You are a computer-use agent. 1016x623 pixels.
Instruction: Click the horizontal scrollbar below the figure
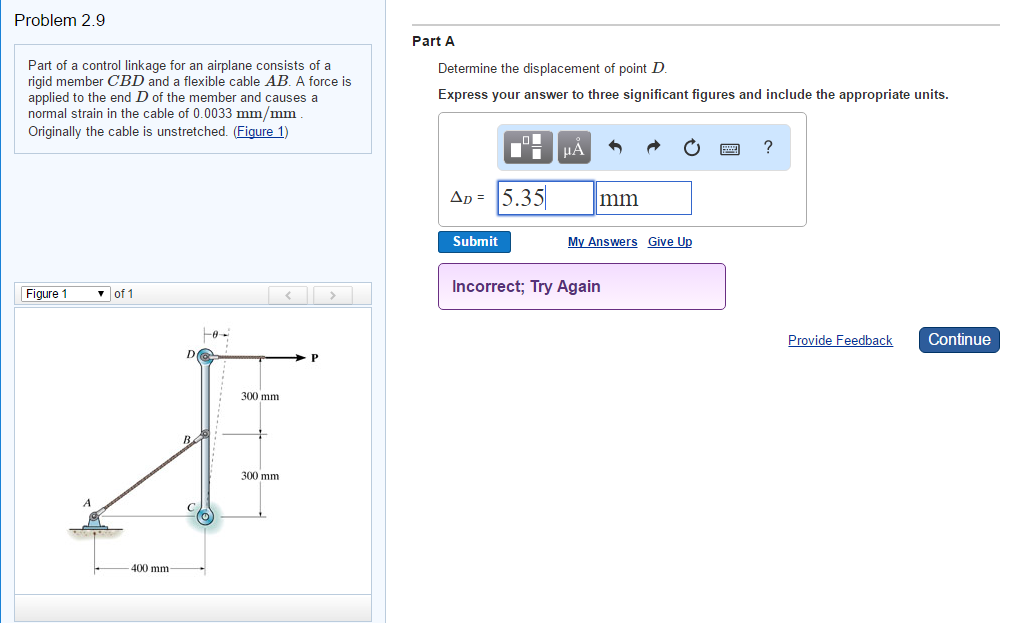193,607
